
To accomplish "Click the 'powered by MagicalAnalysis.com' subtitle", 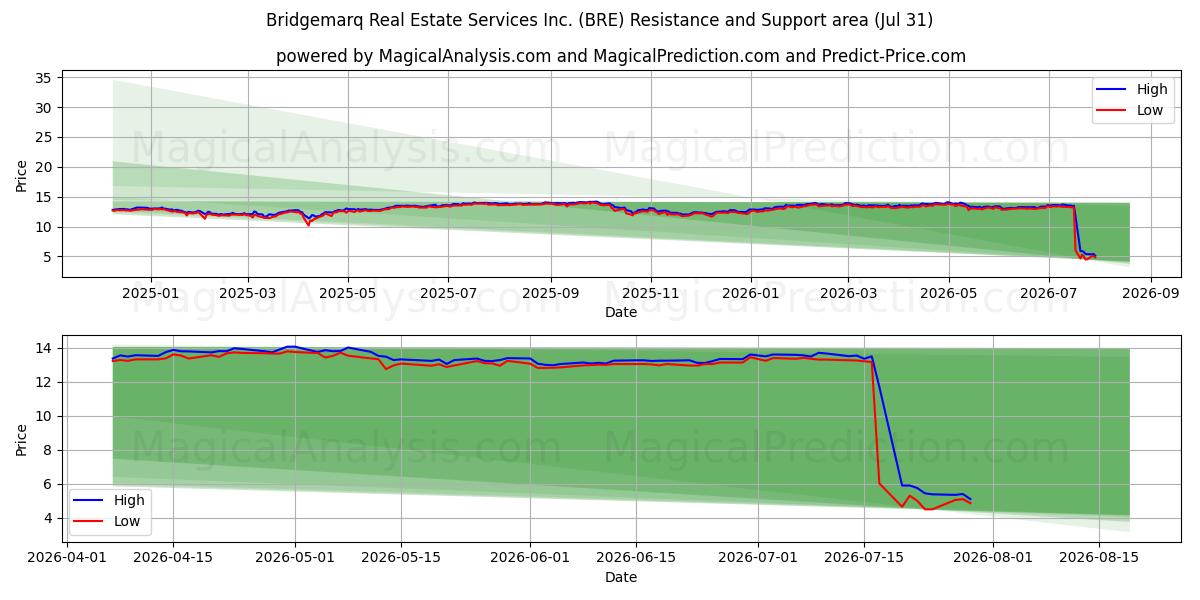I will [x=621, y=56].
